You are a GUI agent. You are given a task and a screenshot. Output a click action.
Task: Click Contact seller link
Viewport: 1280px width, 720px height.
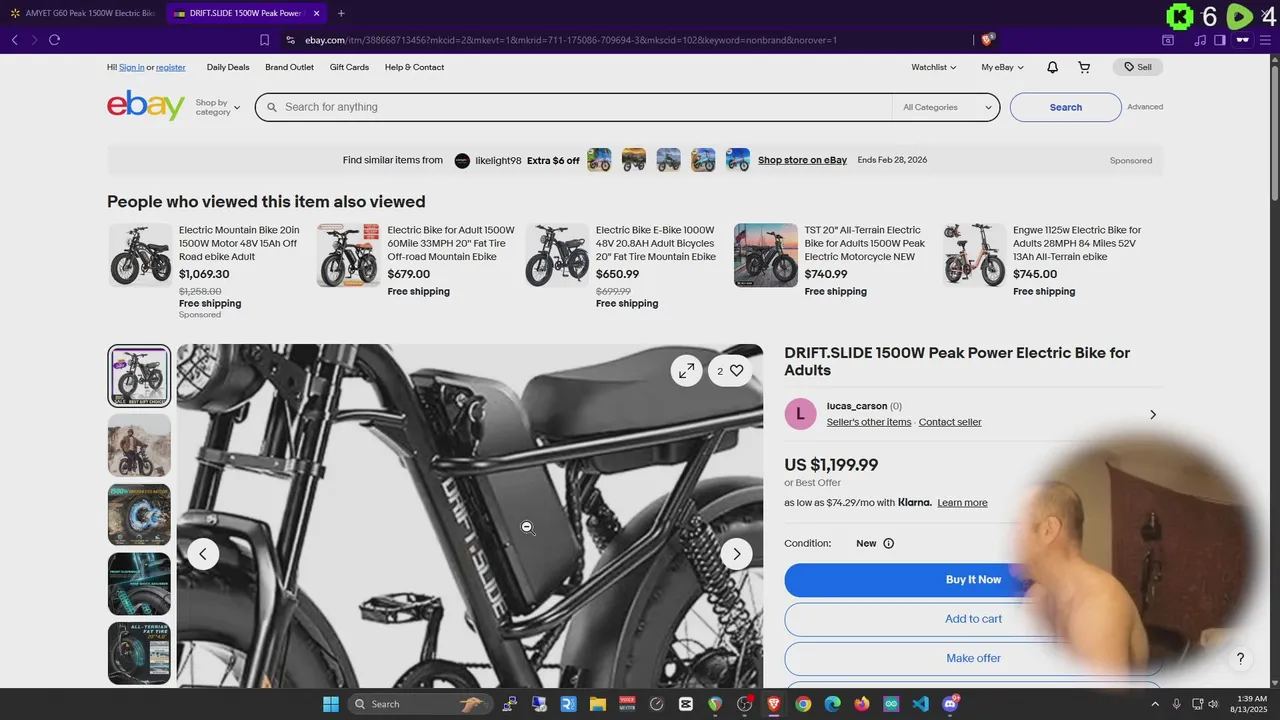[x=950, y=422]
